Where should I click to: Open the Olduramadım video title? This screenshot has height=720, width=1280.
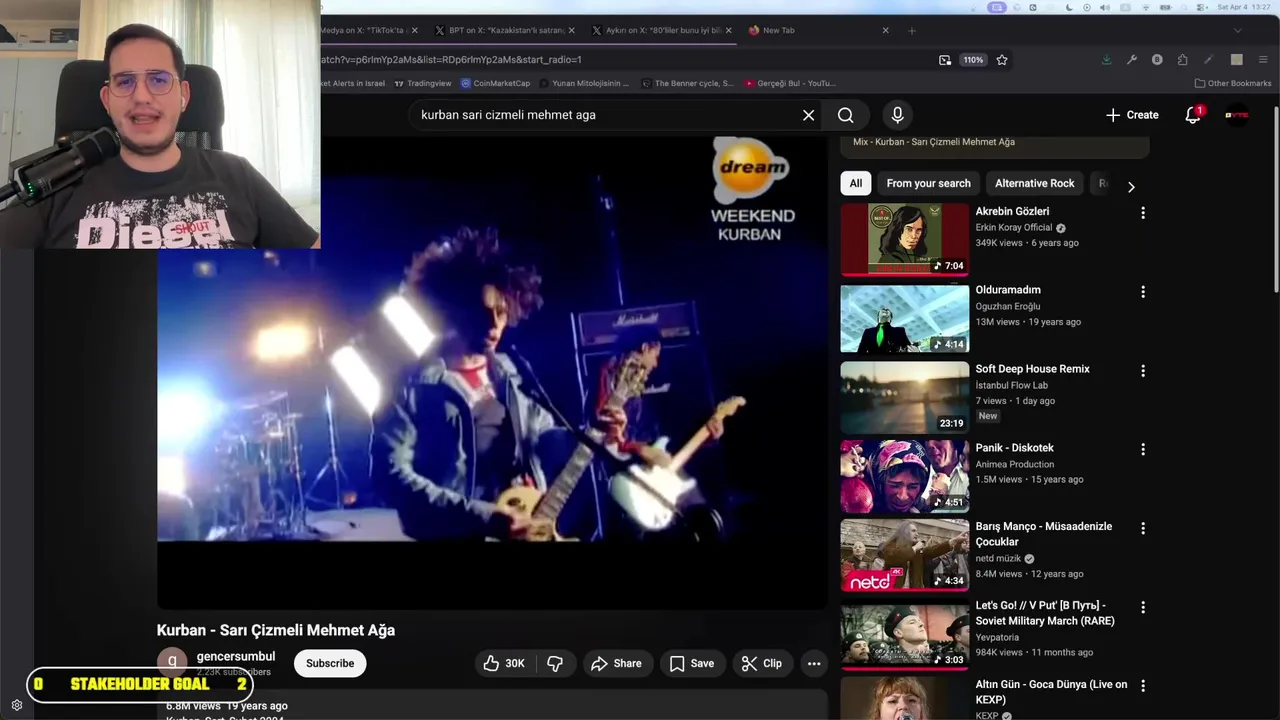click(x=1008, y=290)
